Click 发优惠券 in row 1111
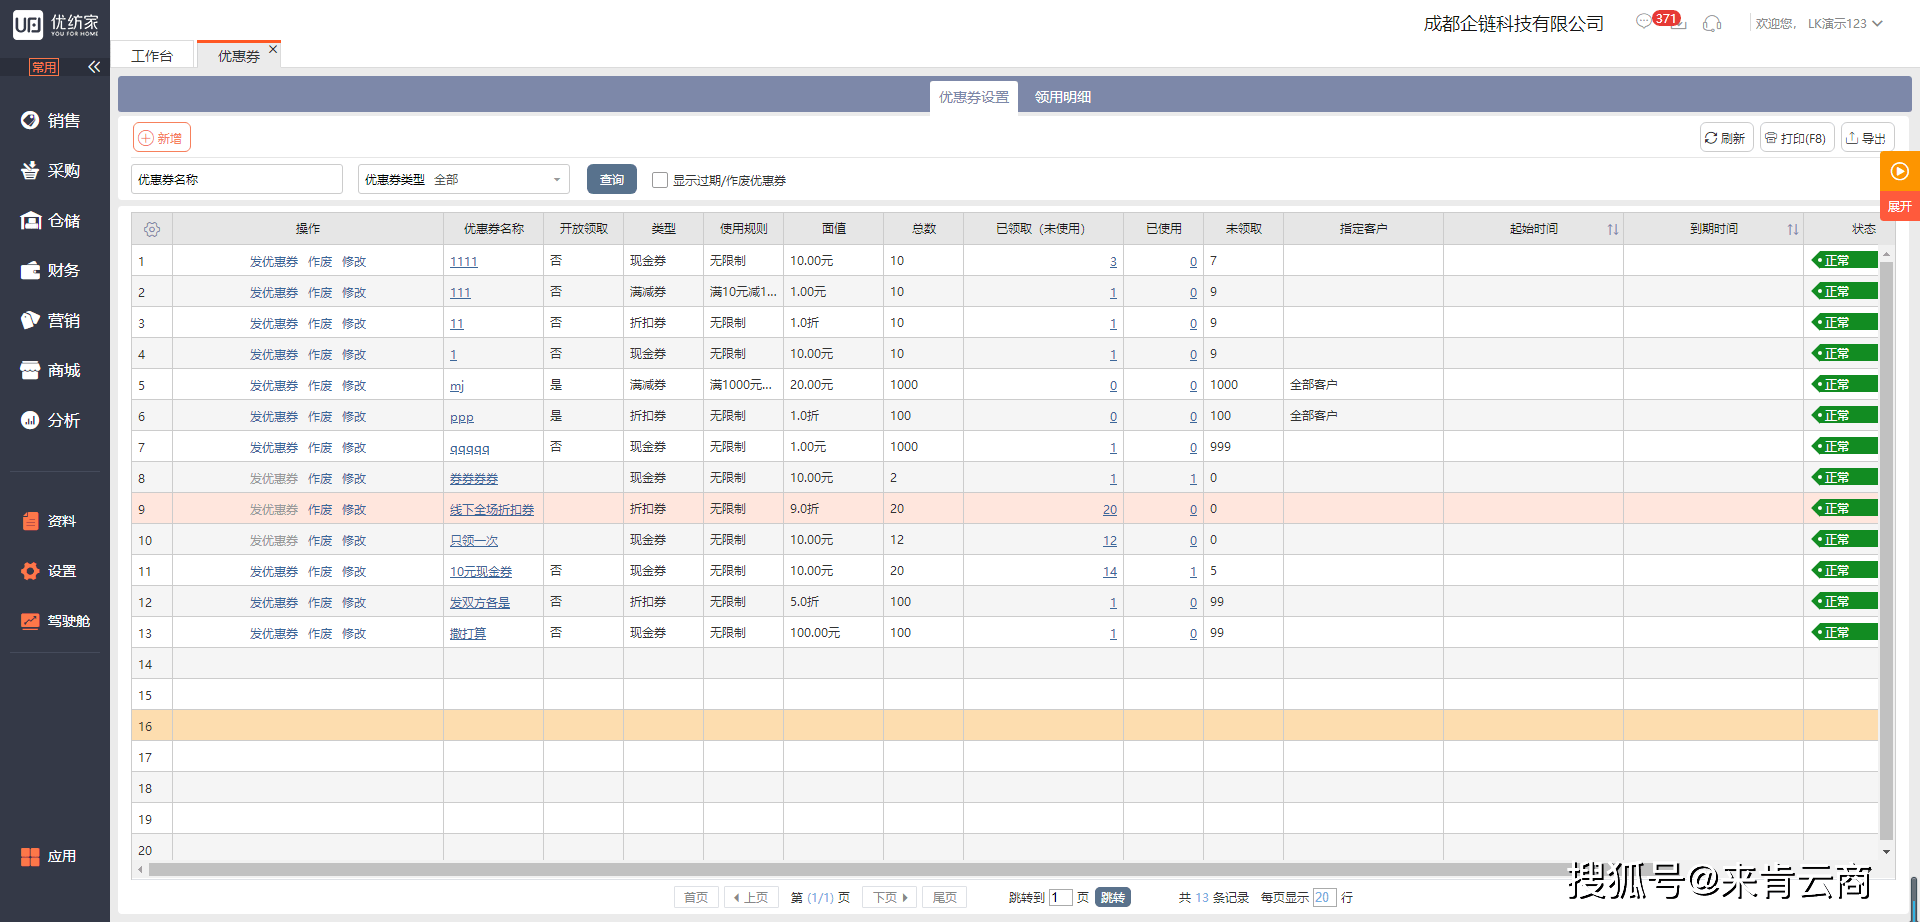Screen dimensions: 1920x922 pos(274,262)
